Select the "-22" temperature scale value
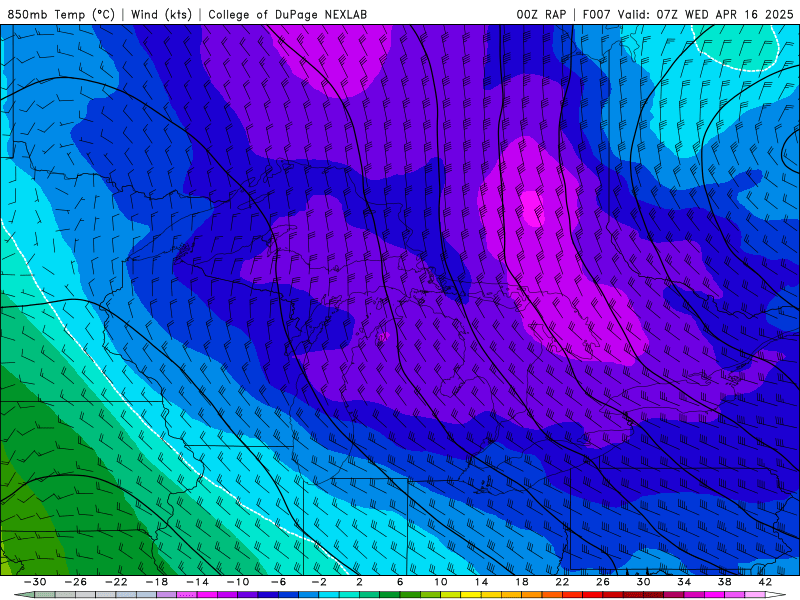 pyautogui.click(x=116, y=582)
